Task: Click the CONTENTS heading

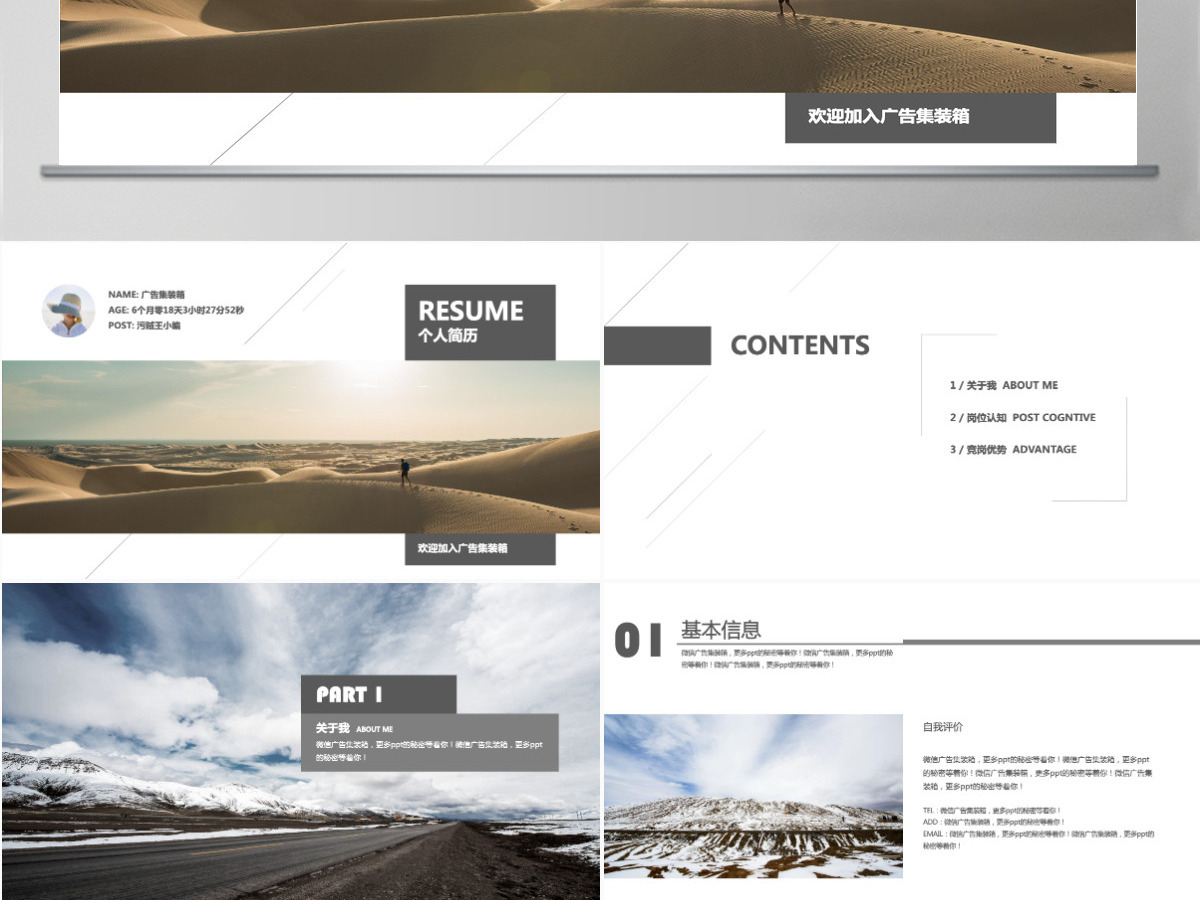Action: point(800,345)
